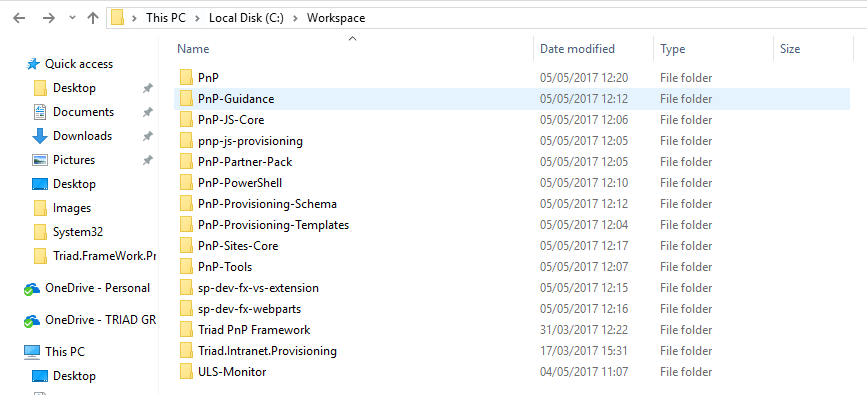Navigate to Local Disk (C:) breadcrumb
Screen dimensions: 867x395
coord(246,18)
